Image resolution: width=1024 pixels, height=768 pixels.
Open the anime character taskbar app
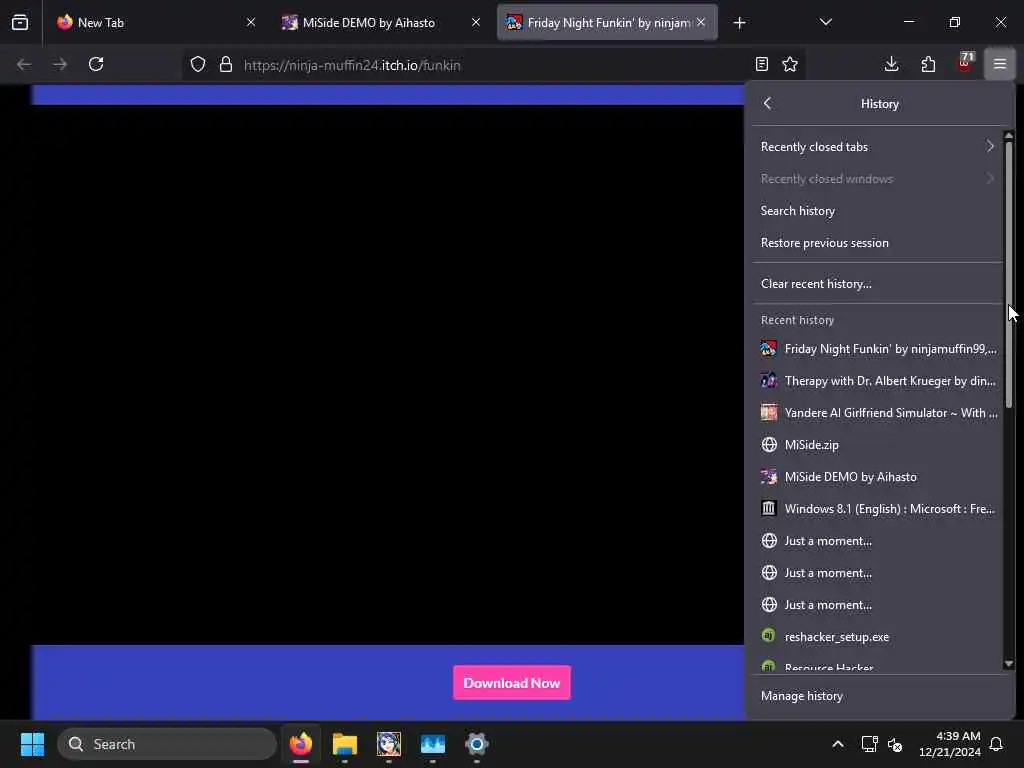(389, 744)
